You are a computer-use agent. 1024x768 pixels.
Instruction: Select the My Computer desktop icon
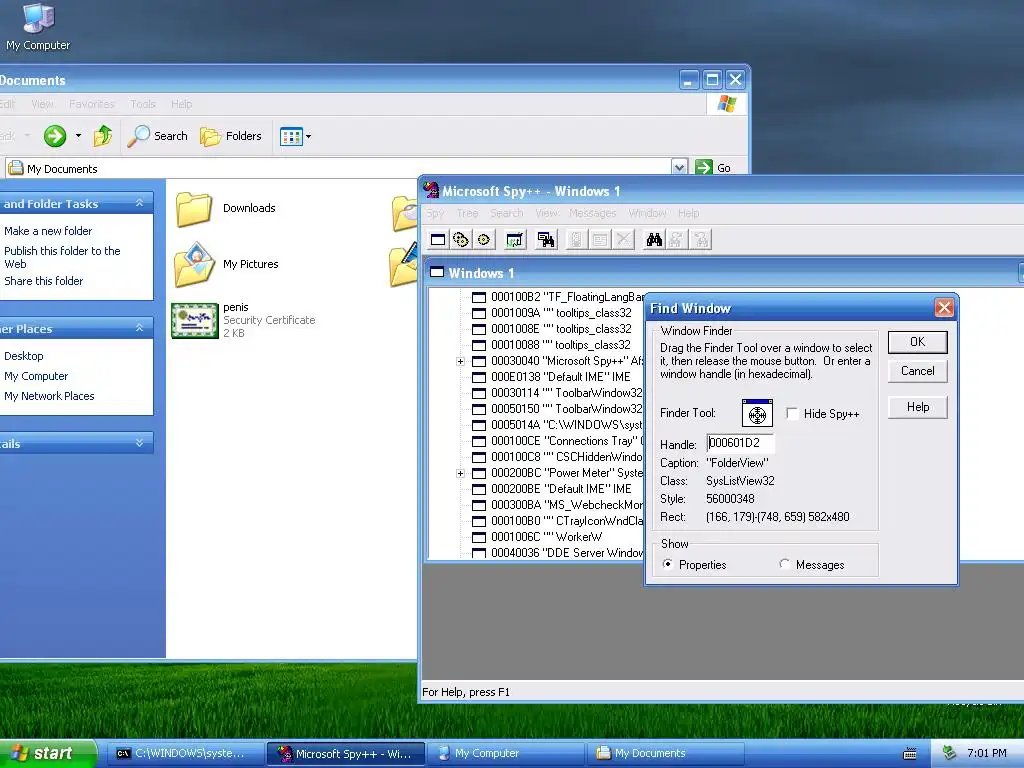pyautogui.click(x=38, y=18)
